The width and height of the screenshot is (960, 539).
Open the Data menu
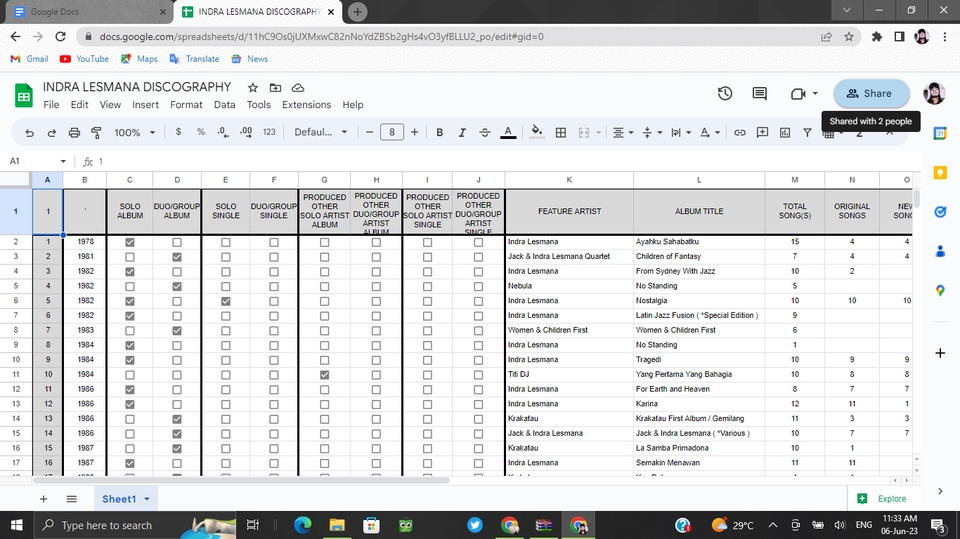224,105
